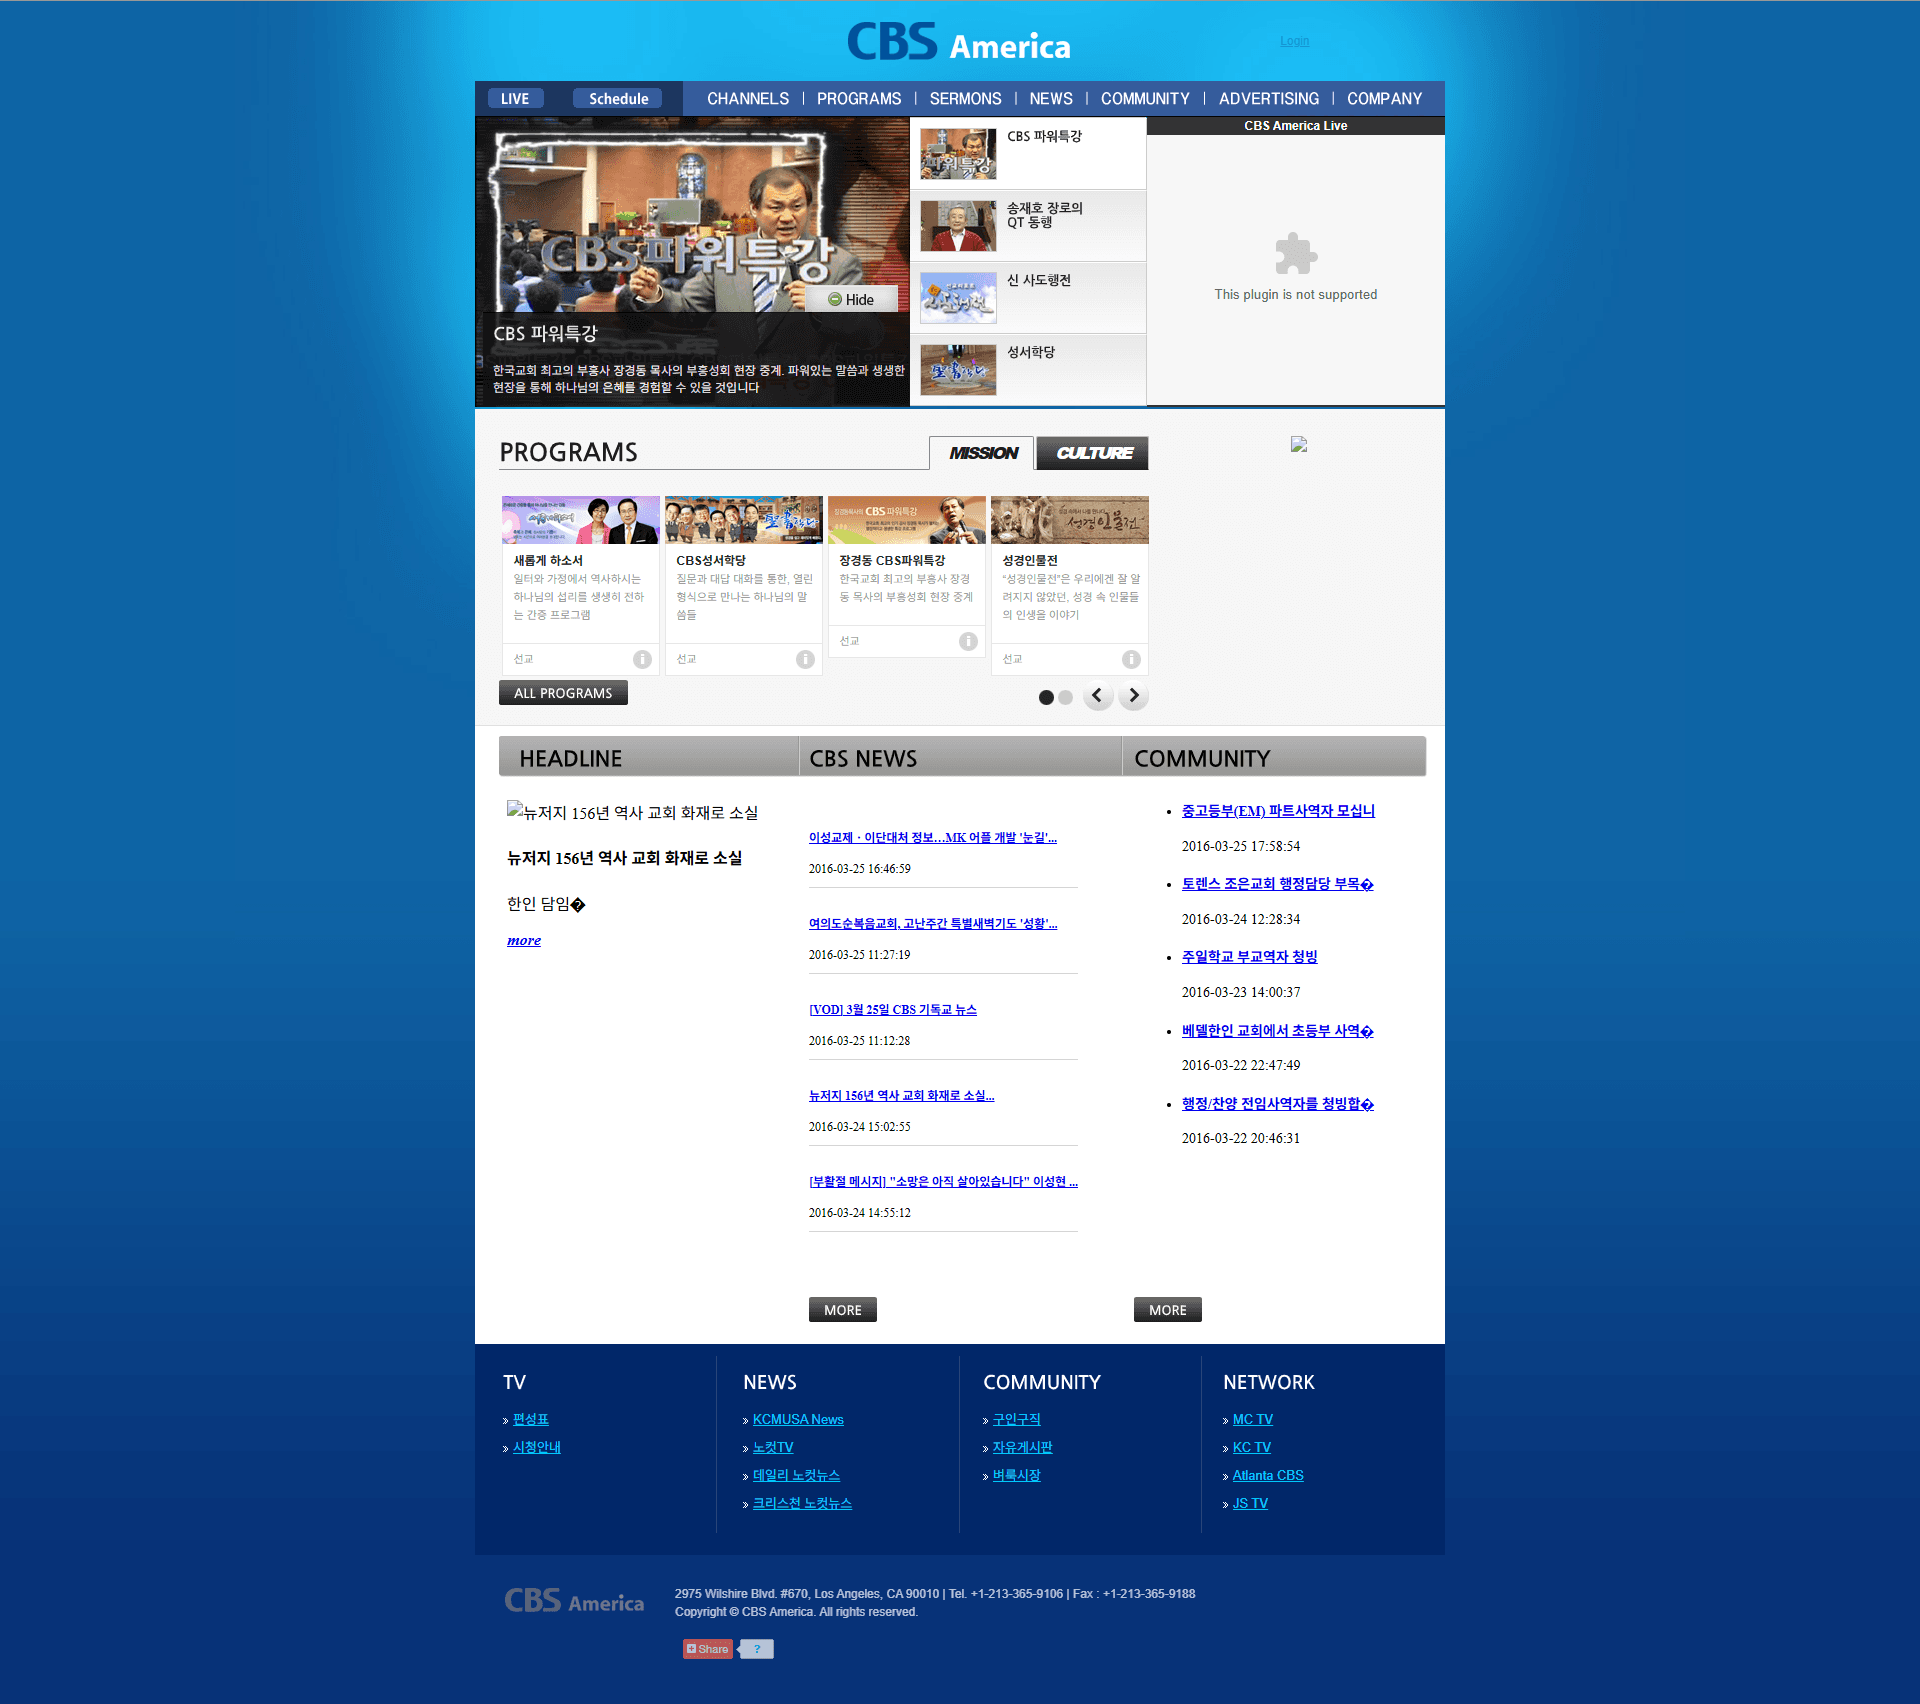Open the CHANNELS menu
Image resolution: width=1920 pixels, height=1704 pixels.
point(748,98)
